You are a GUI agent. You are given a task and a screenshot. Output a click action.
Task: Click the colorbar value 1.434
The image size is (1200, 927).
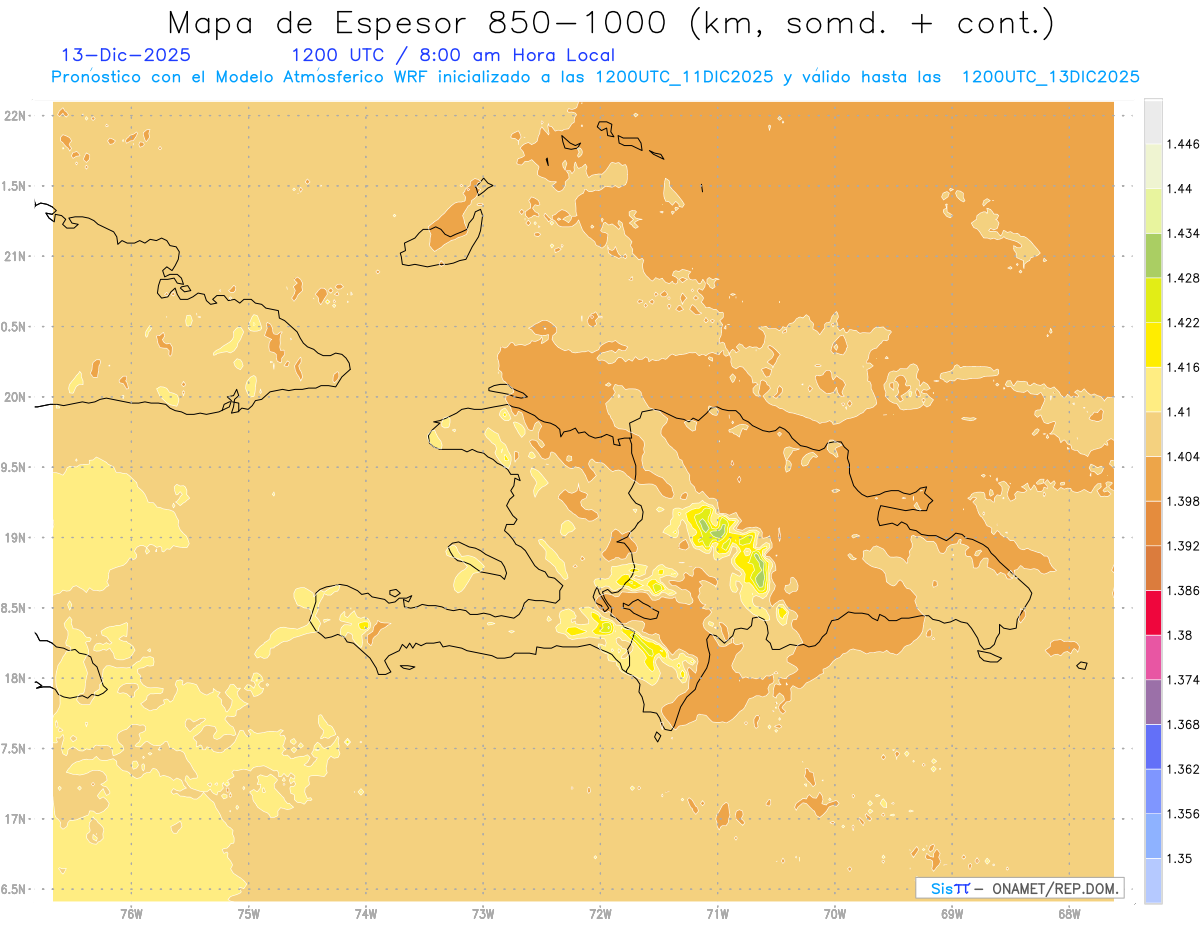click(x=1183, y=233)
